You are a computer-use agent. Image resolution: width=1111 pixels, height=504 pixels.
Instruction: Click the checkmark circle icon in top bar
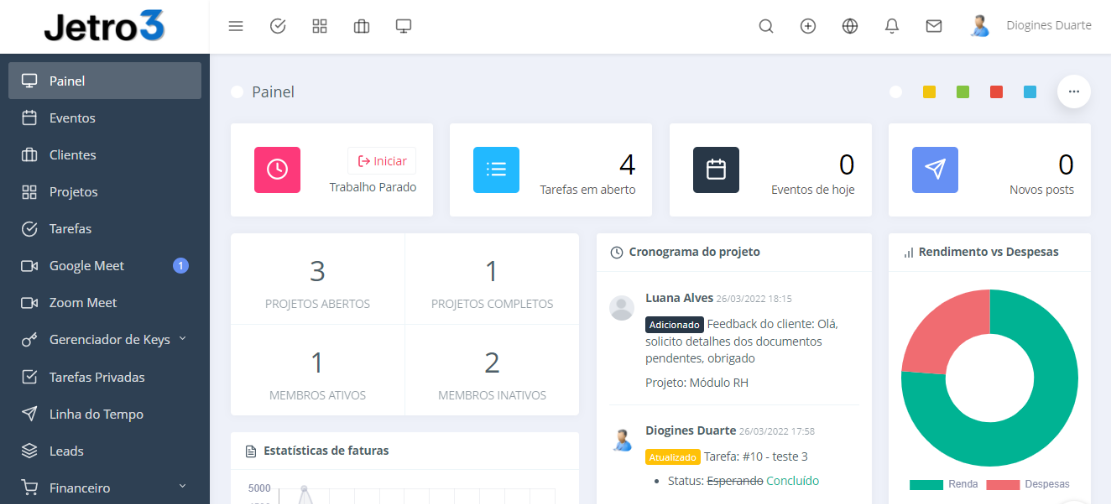point(278,26)
